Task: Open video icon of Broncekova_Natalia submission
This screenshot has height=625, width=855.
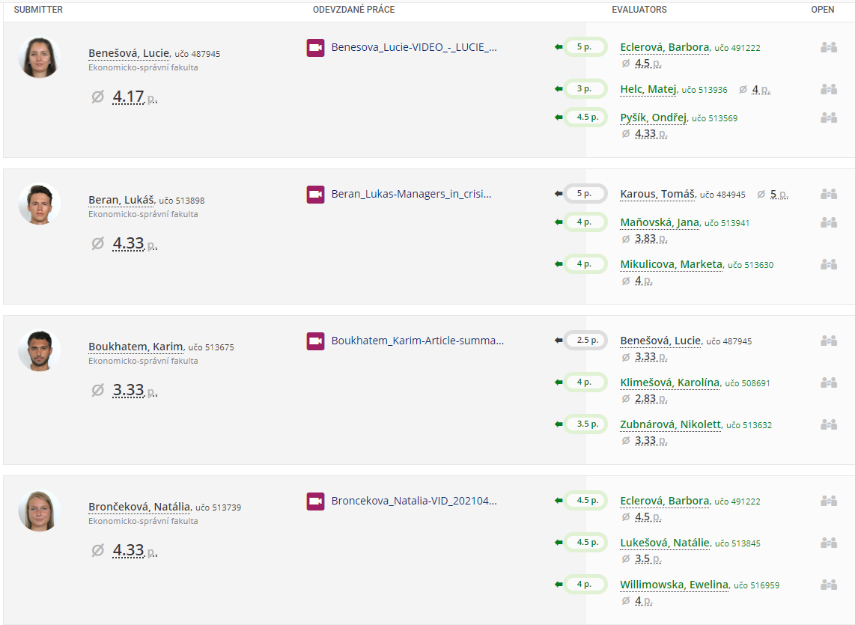Action: (x=315, y=500)
